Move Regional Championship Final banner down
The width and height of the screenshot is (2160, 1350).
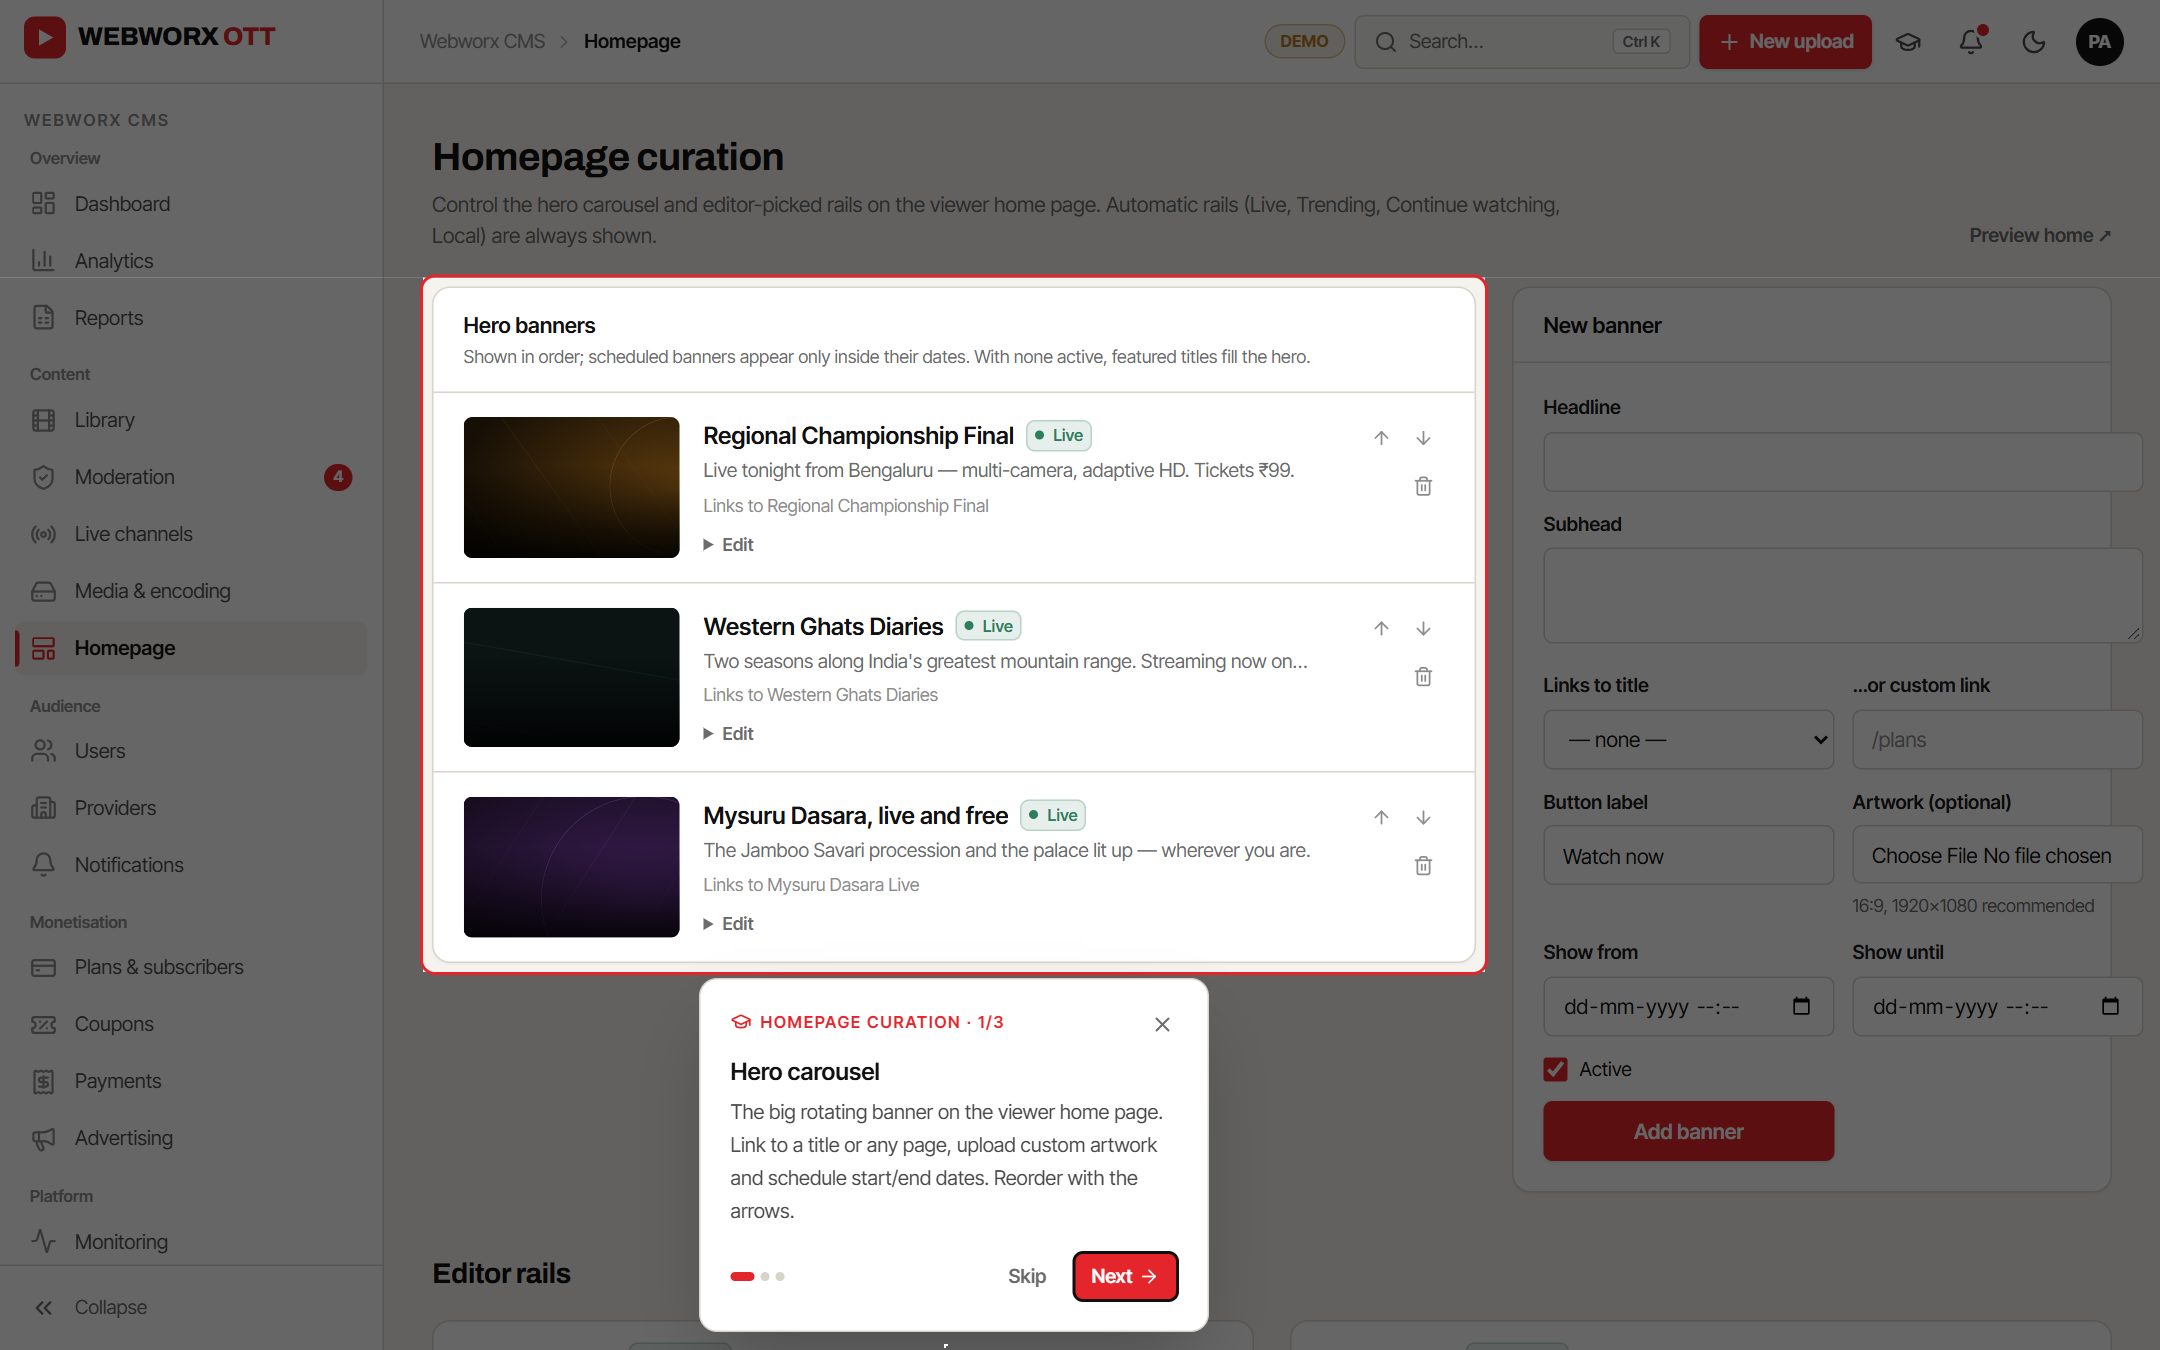click(1423, 438)
